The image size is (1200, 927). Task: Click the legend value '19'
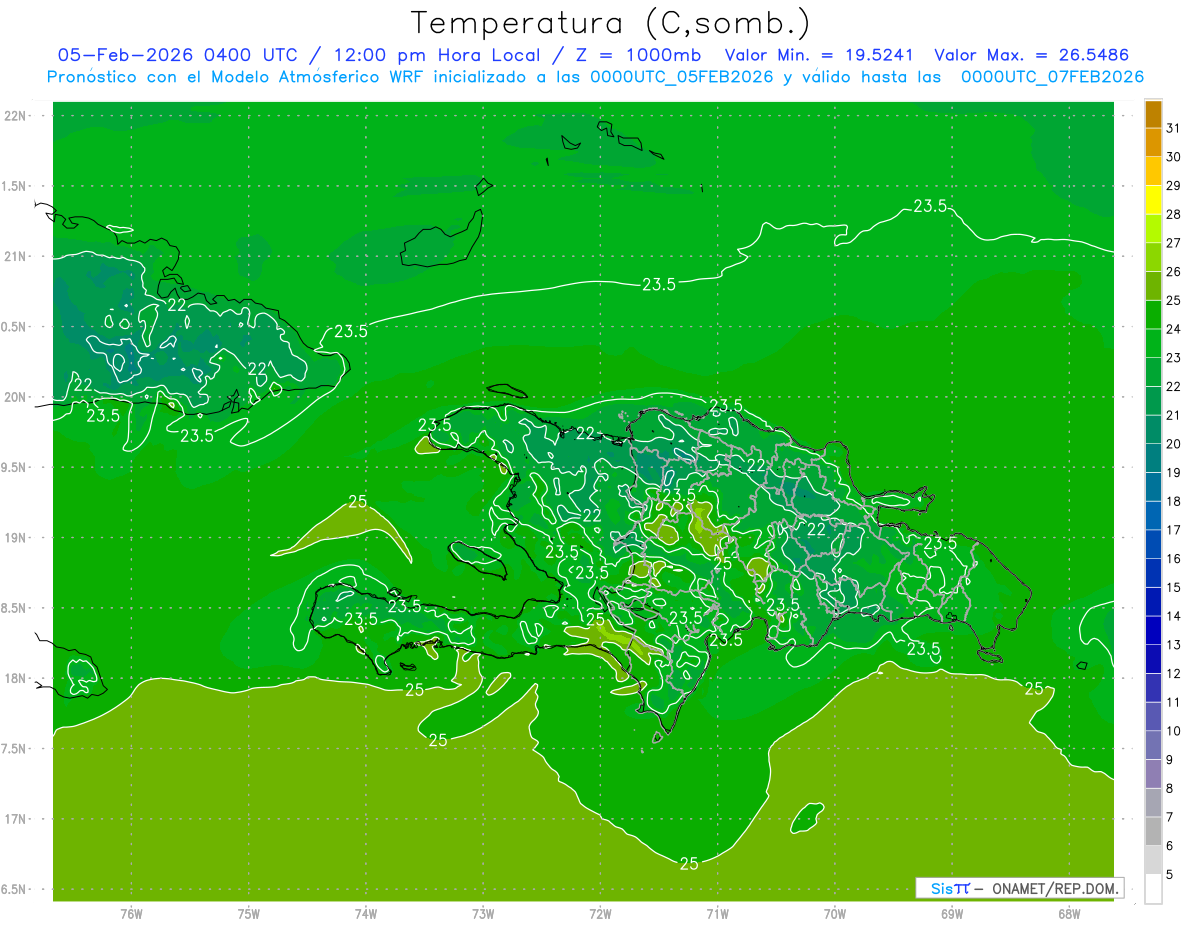click(x=1173, y=472)
